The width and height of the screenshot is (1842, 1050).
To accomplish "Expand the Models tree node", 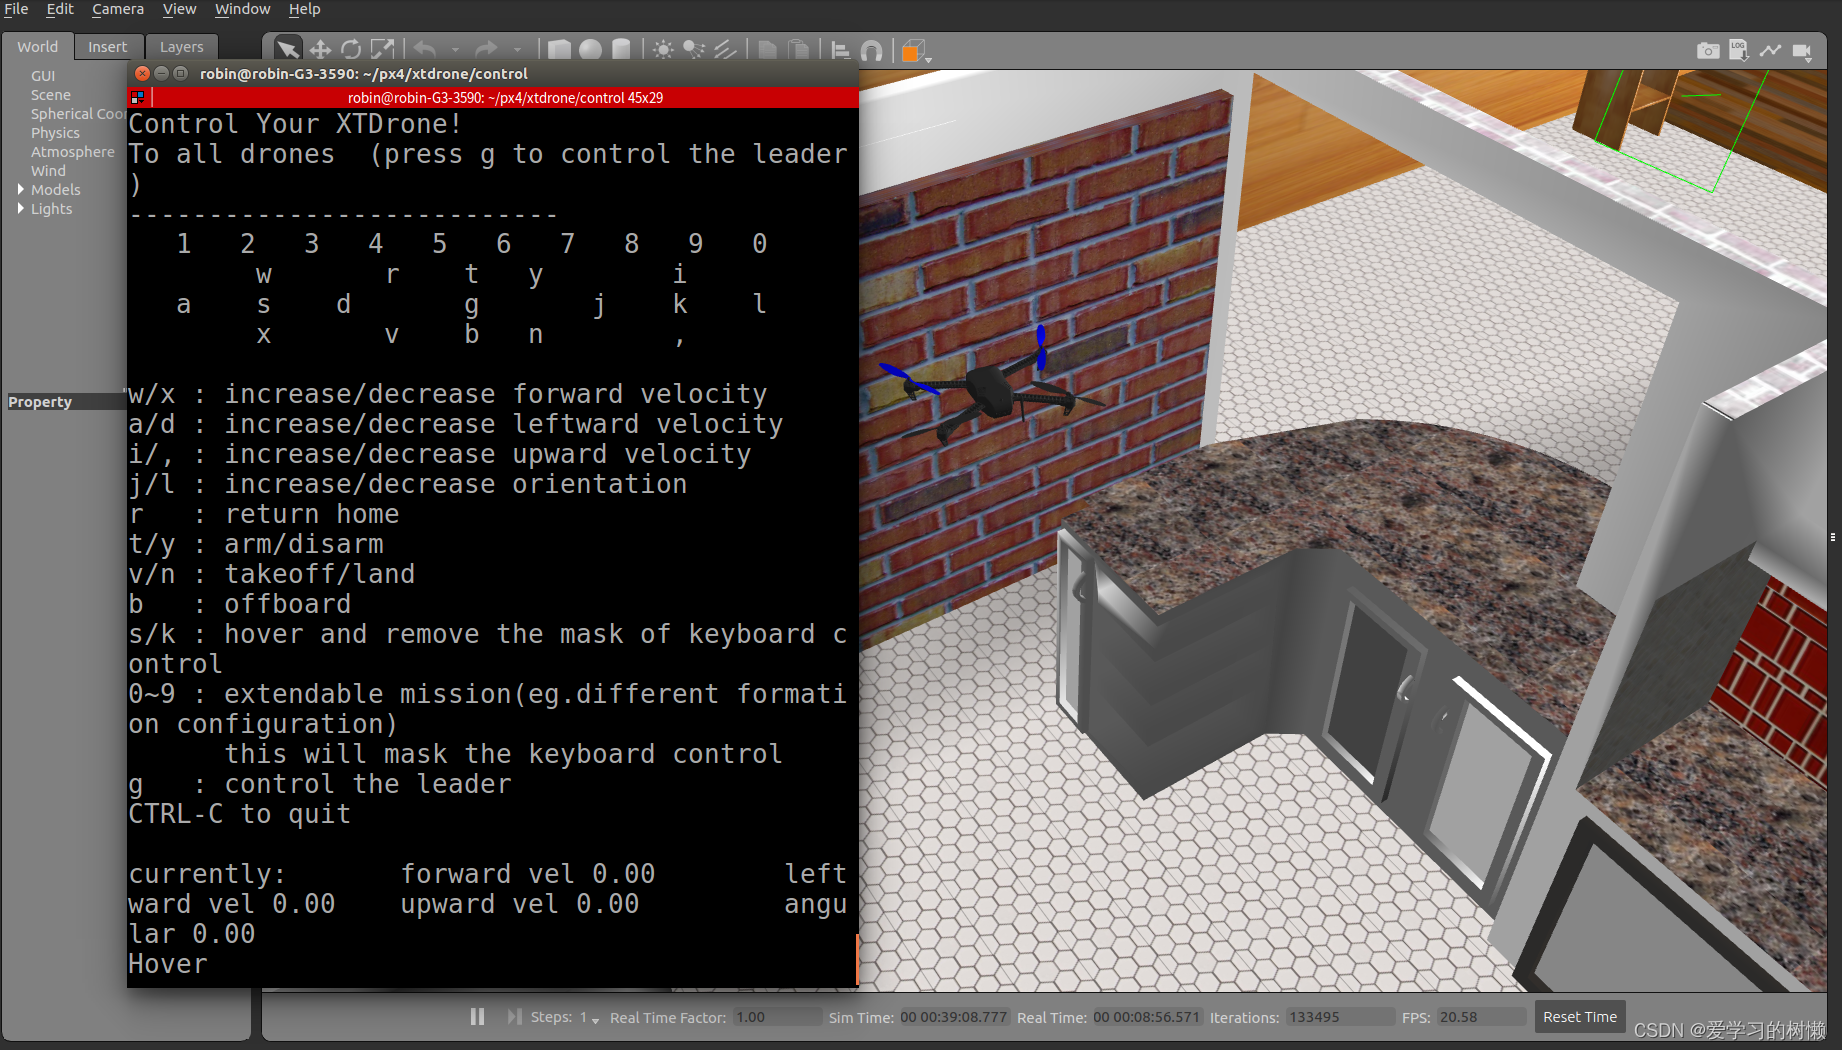I will pos(20,189).
